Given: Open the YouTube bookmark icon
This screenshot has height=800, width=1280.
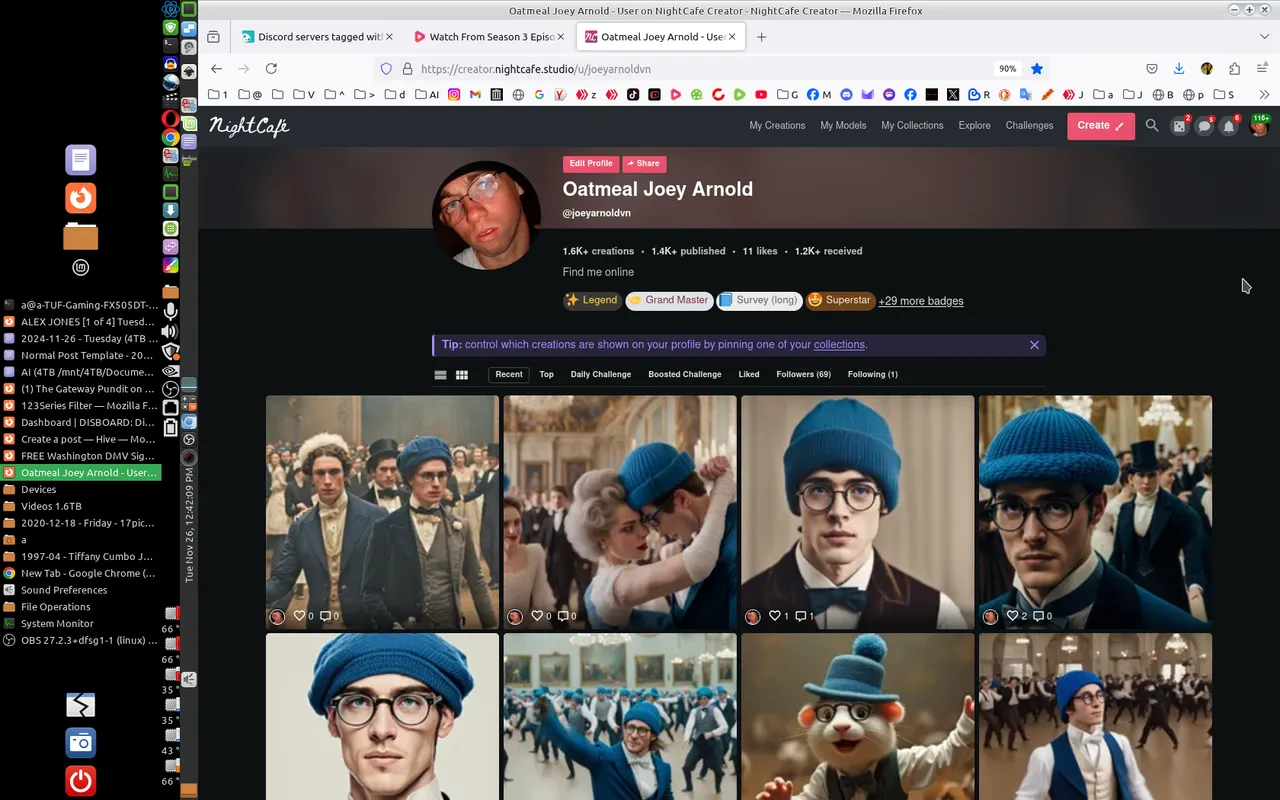Looking at the screenshot, I should point(761,95).
